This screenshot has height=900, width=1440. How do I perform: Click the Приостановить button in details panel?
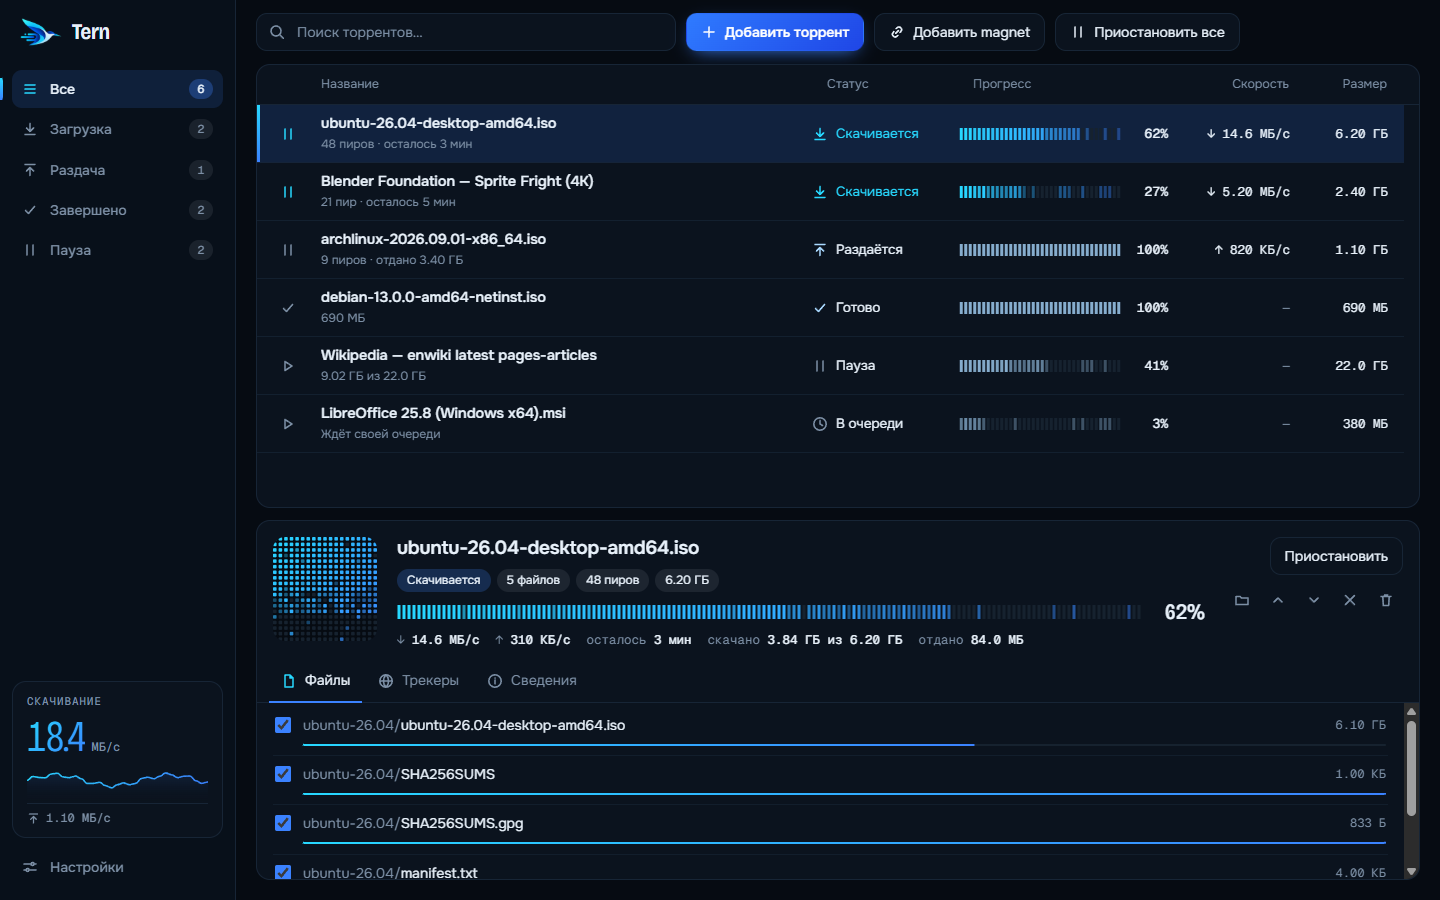point(1336,556)
